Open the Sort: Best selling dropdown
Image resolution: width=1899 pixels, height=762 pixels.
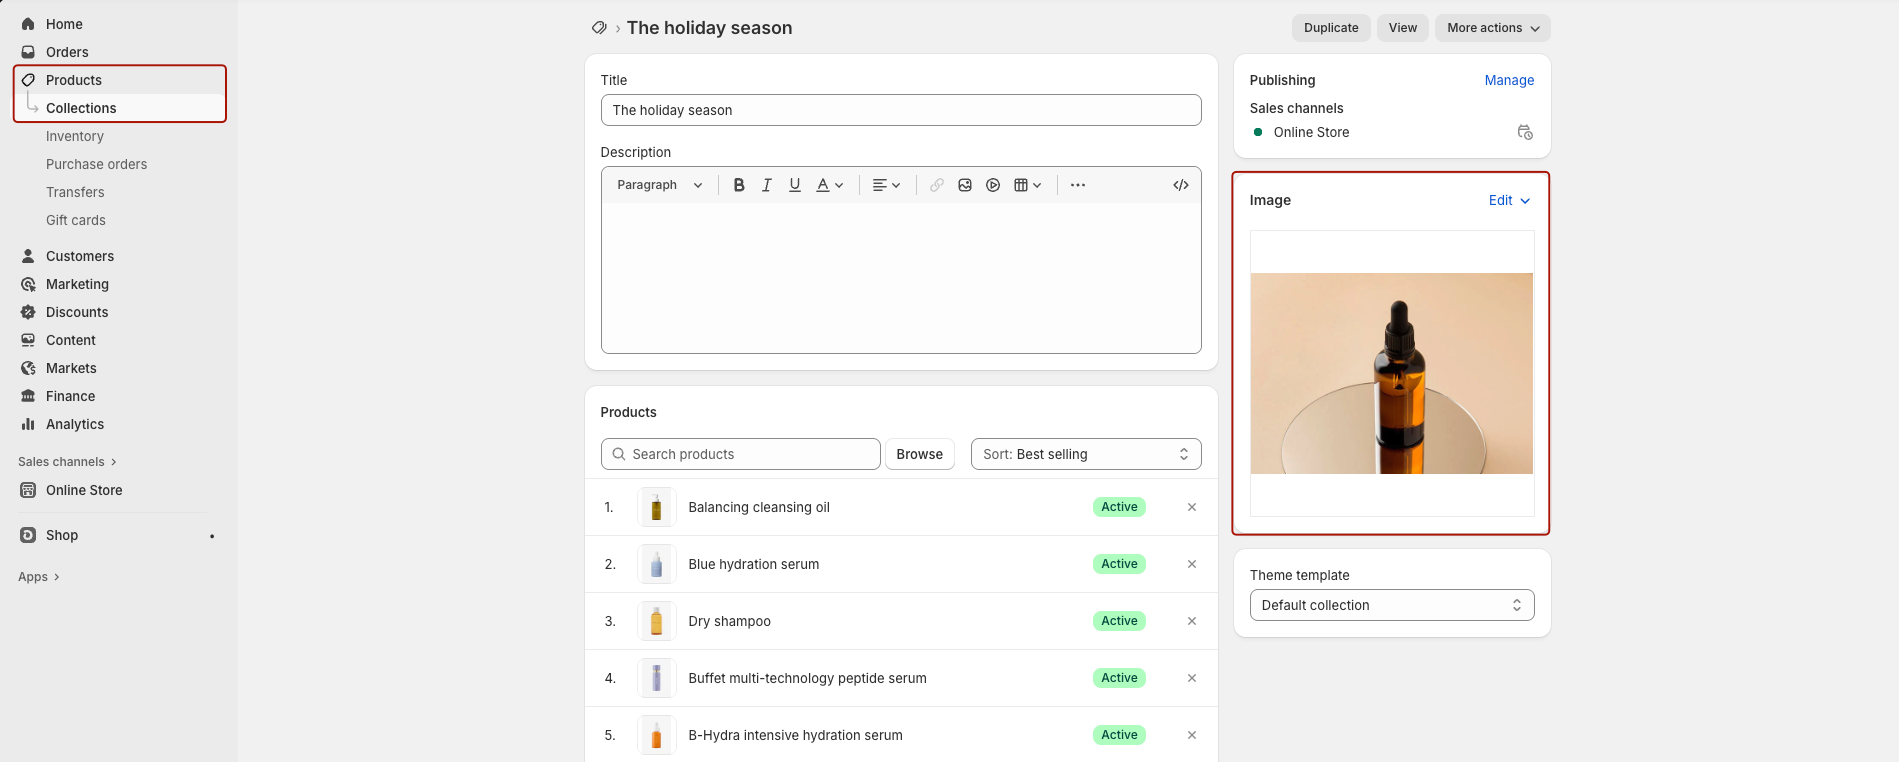[1086, 454]
